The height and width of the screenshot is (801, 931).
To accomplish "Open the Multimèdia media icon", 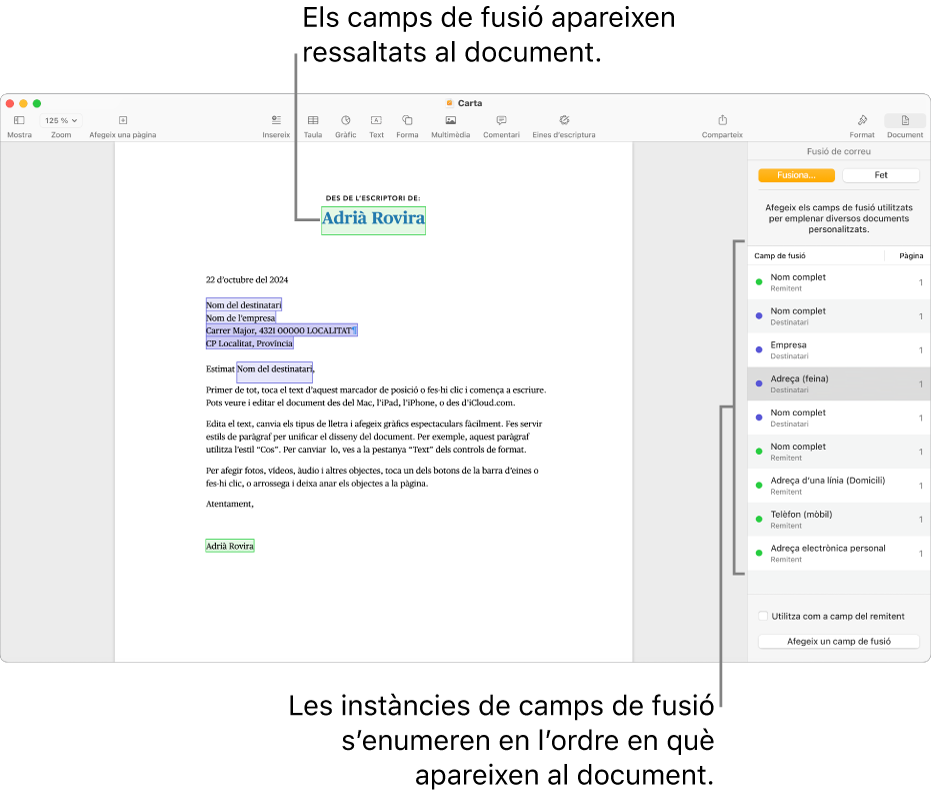I will [451, 121].
